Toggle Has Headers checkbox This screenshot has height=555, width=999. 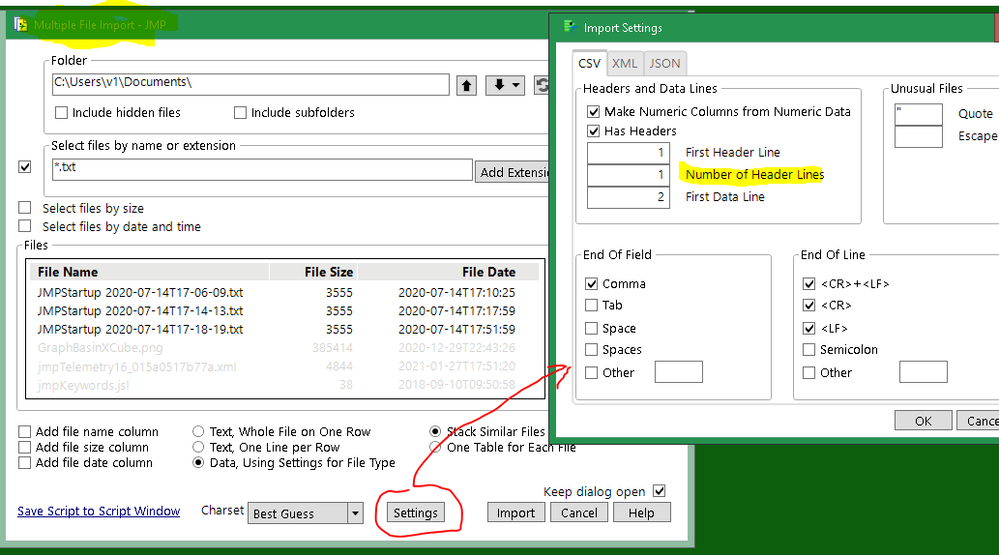tap(593, 131)
